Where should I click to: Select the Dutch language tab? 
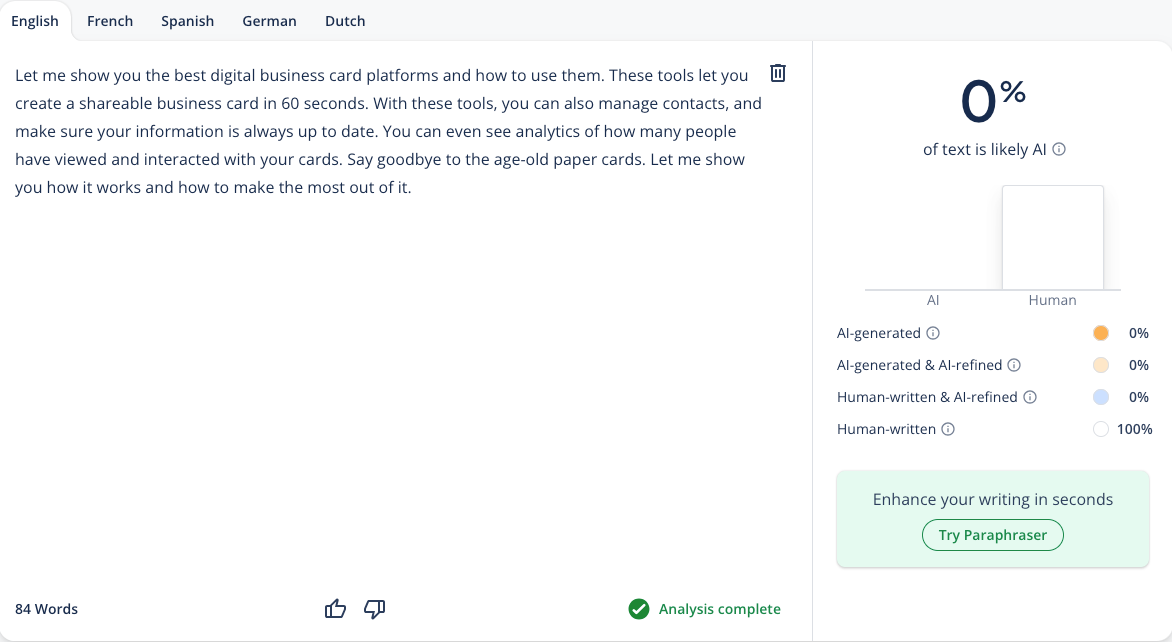tap(345, 21)
